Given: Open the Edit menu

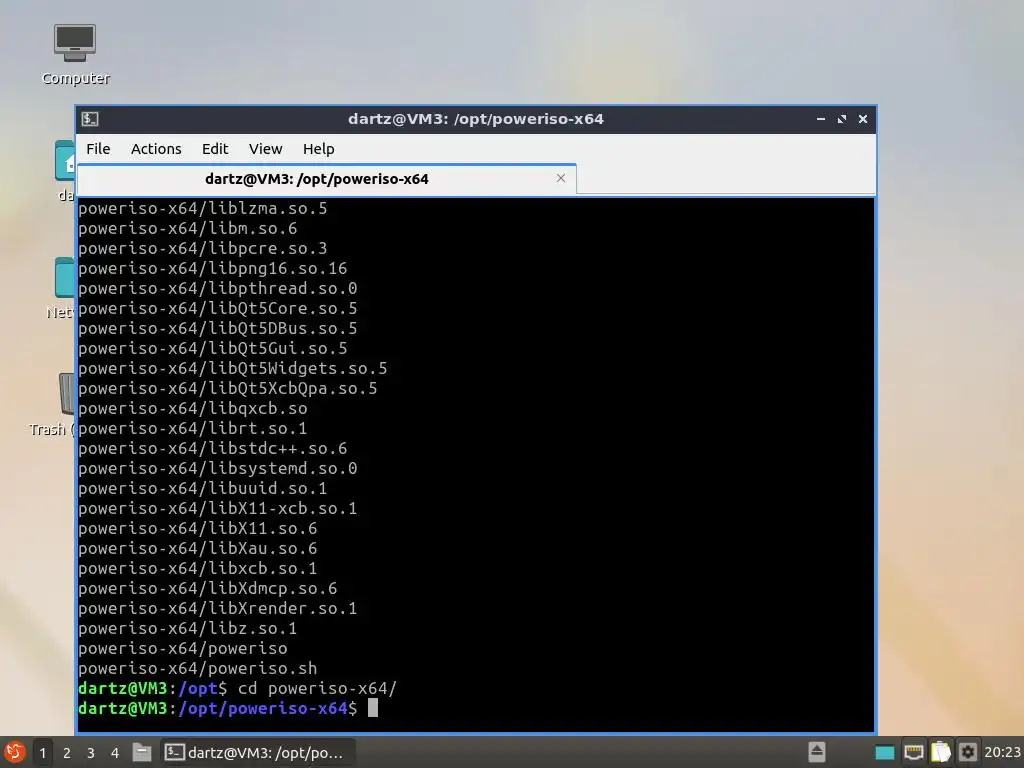Looking at the screenshot, I should click(215, 149).
